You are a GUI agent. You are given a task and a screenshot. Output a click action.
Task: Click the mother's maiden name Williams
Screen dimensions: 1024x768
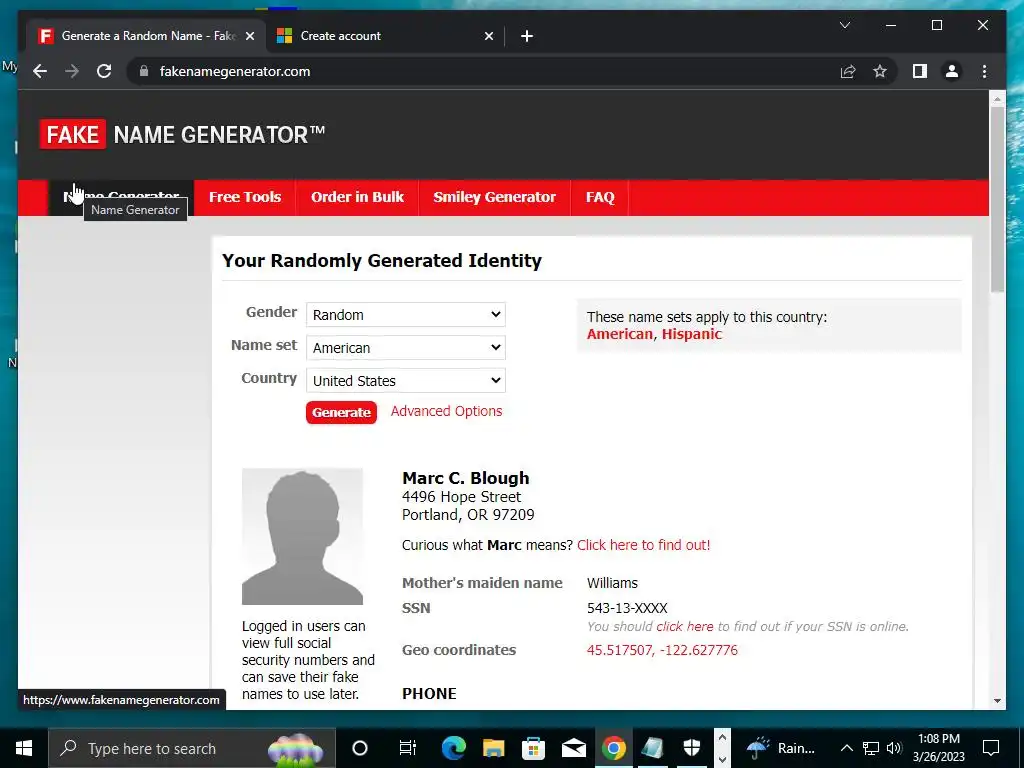click(x=612, y=583)
